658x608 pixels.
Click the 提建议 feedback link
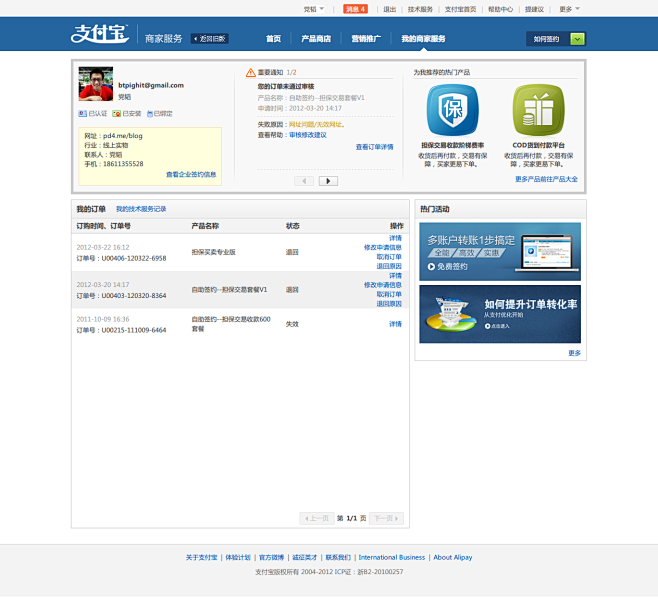[534, 9]
